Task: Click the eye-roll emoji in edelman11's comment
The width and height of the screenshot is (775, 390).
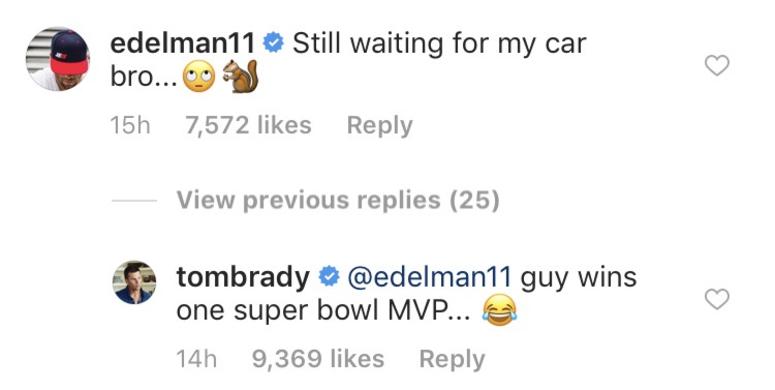Action: coord(199,78)
